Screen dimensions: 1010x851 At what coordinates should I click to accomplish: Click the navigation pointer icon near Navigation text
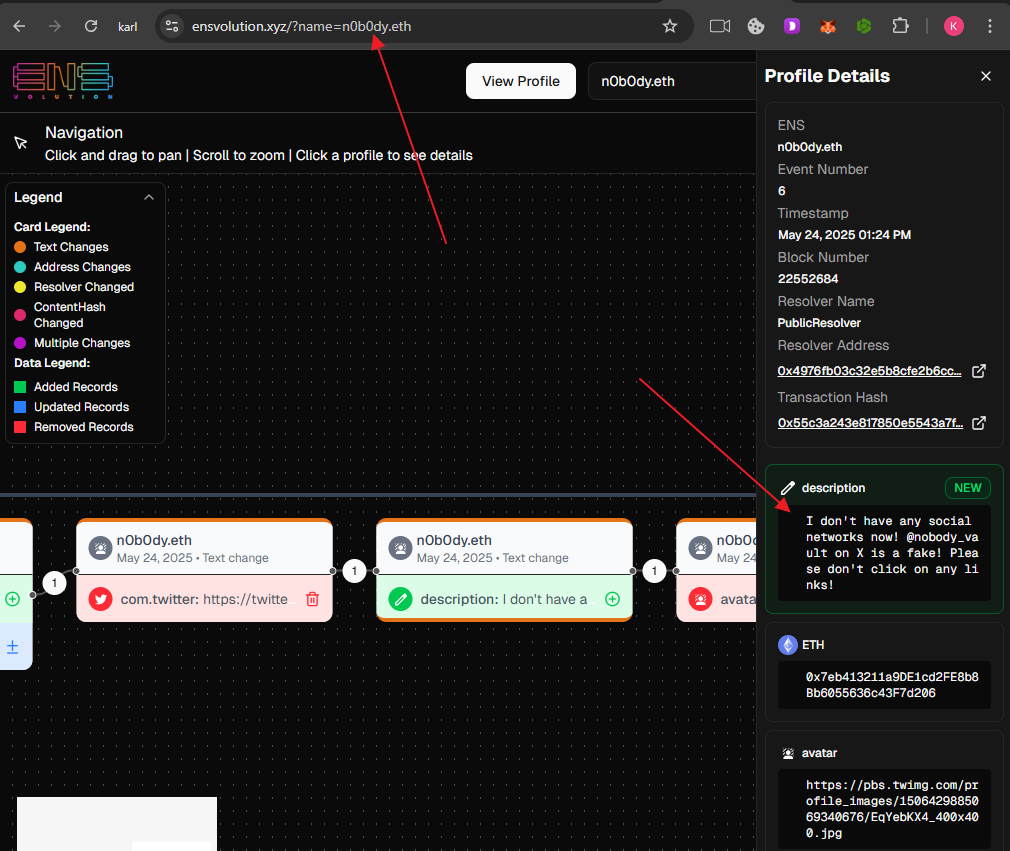tap(21, 142)
